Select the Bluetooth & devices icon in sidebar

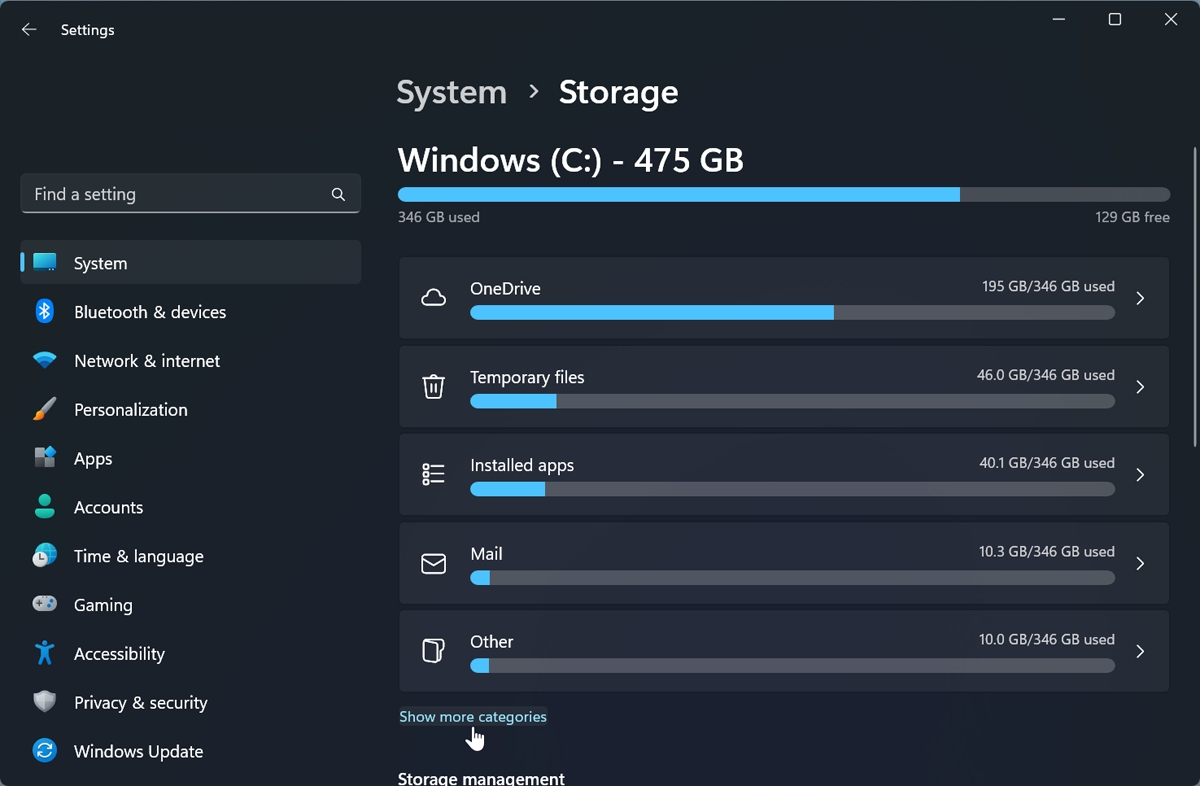pos(45,312)
